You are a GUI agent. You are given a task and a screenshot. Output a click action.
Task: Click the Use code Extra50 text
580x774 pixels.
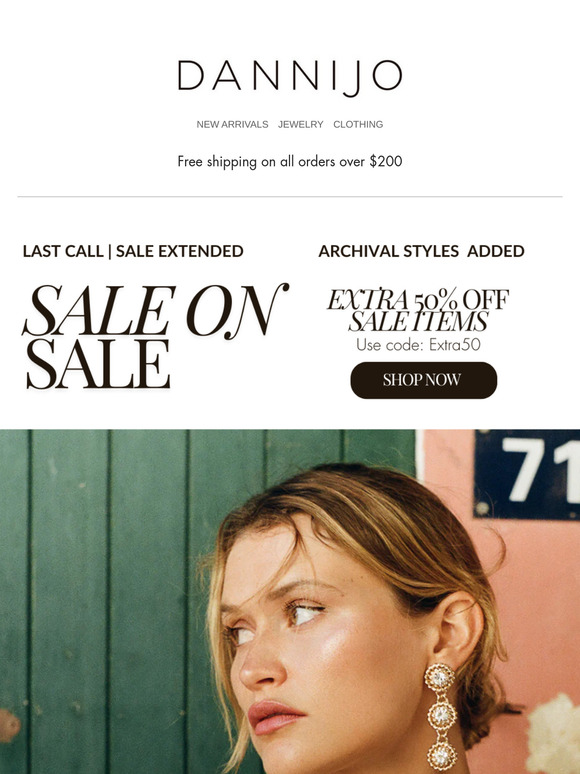click(418, 345)
